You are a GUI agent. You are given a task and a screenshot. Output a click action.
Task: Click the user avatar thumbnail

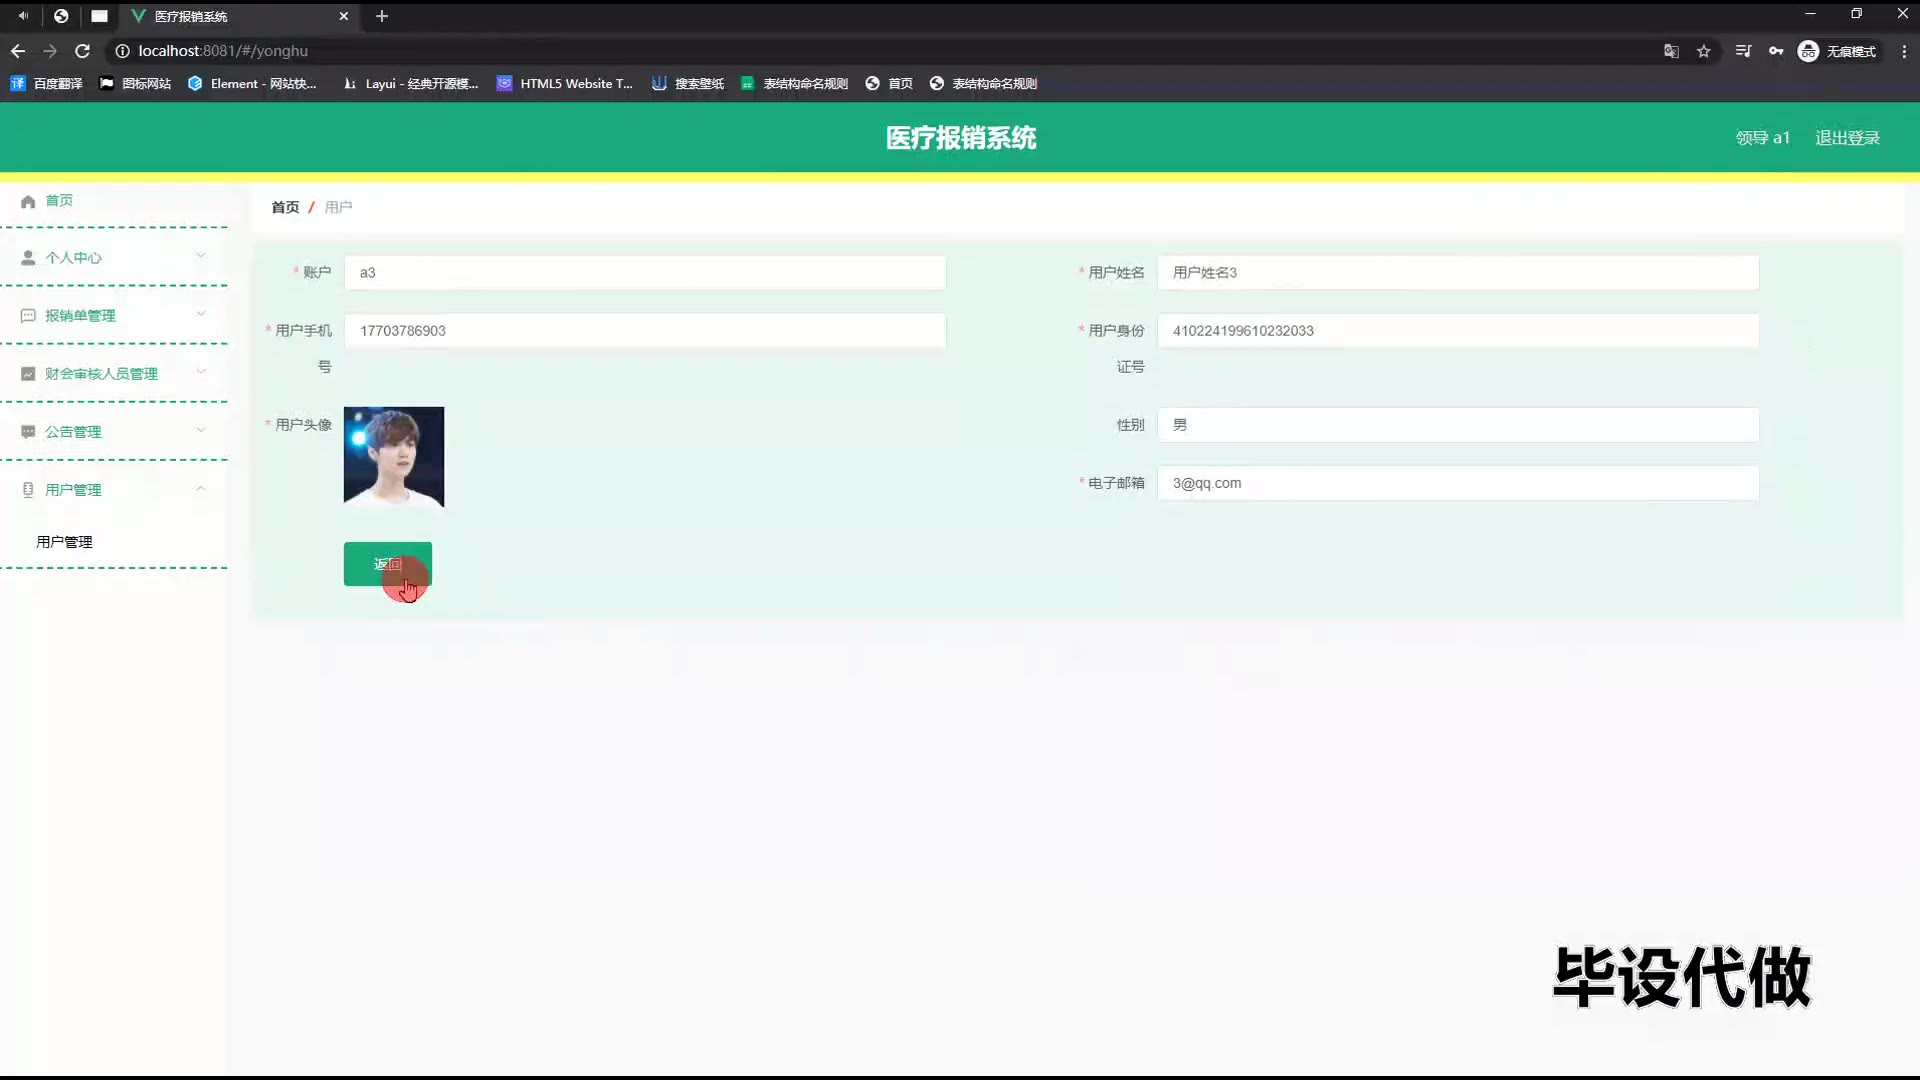click(394, 456)
